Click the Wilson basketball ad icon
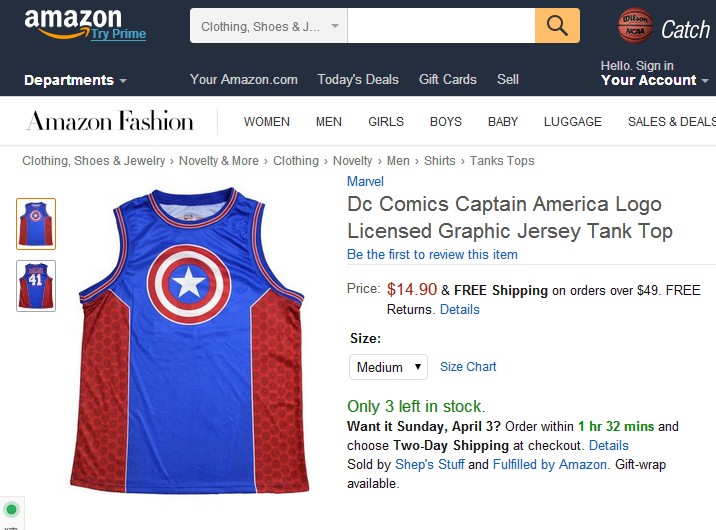716x530 pixels. click(x=634, y=27)
